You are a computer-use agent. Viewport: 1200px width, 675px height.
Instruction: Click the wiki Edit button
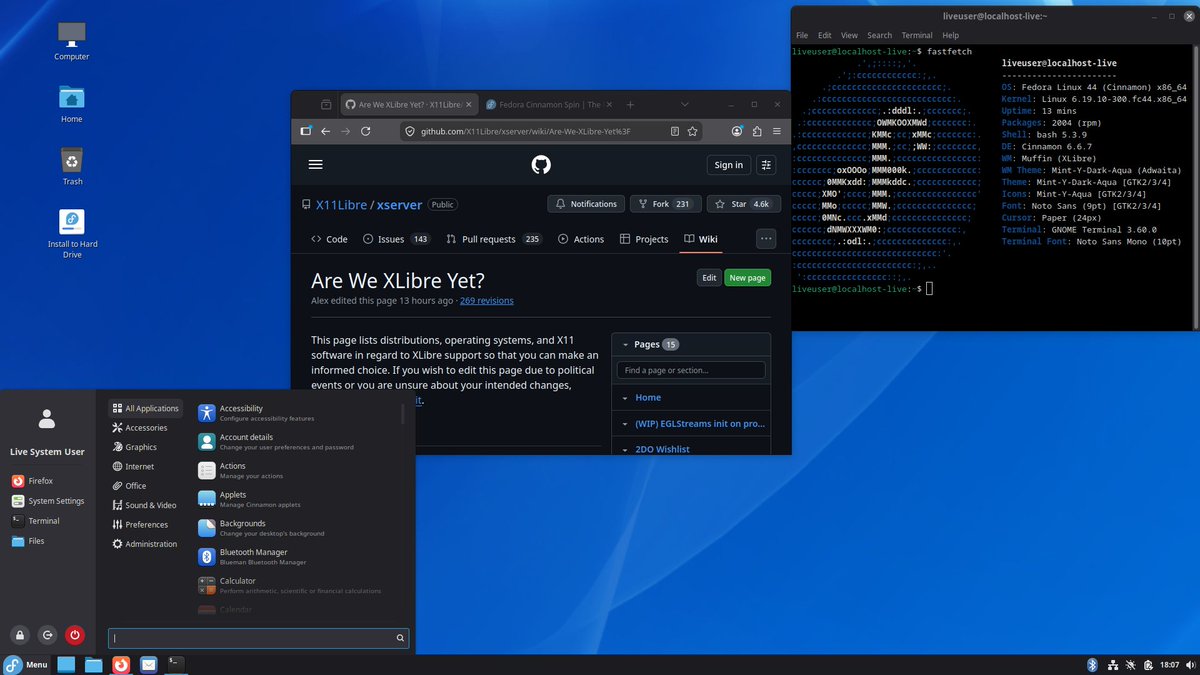tap(709, 278)
